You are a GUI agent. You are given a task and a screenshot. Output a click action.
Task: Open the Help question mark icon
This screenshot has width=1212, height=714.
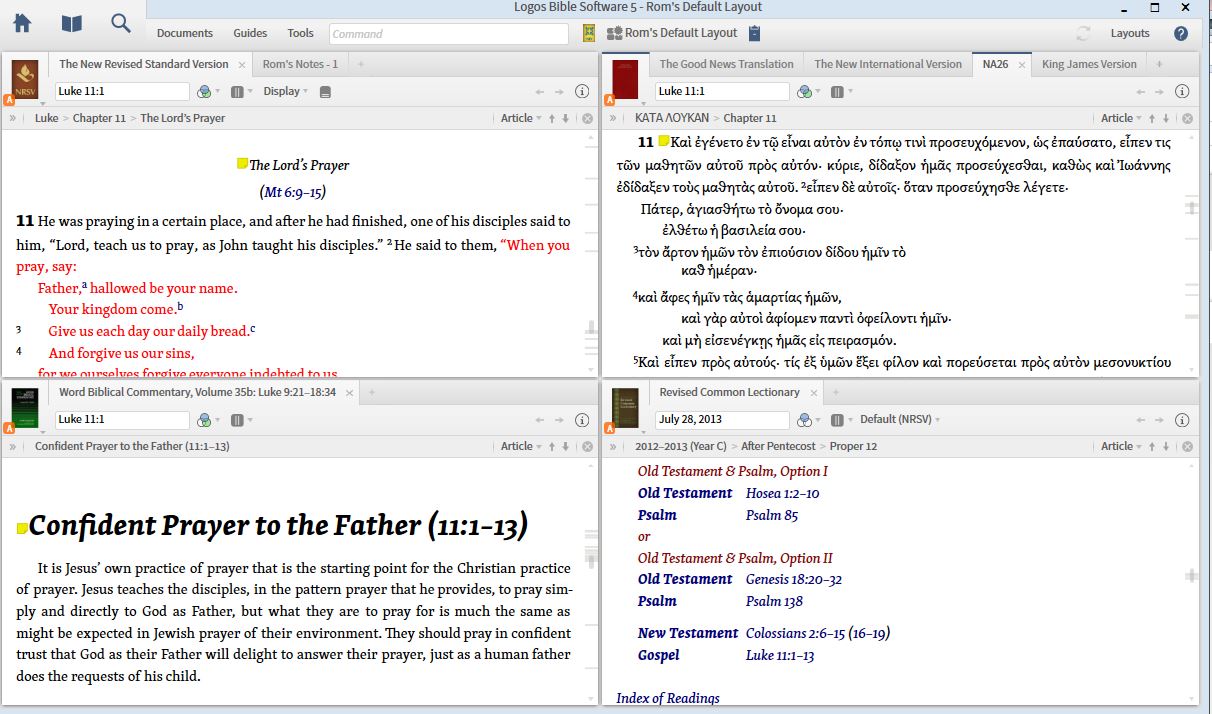click(x=1181, y=33)
